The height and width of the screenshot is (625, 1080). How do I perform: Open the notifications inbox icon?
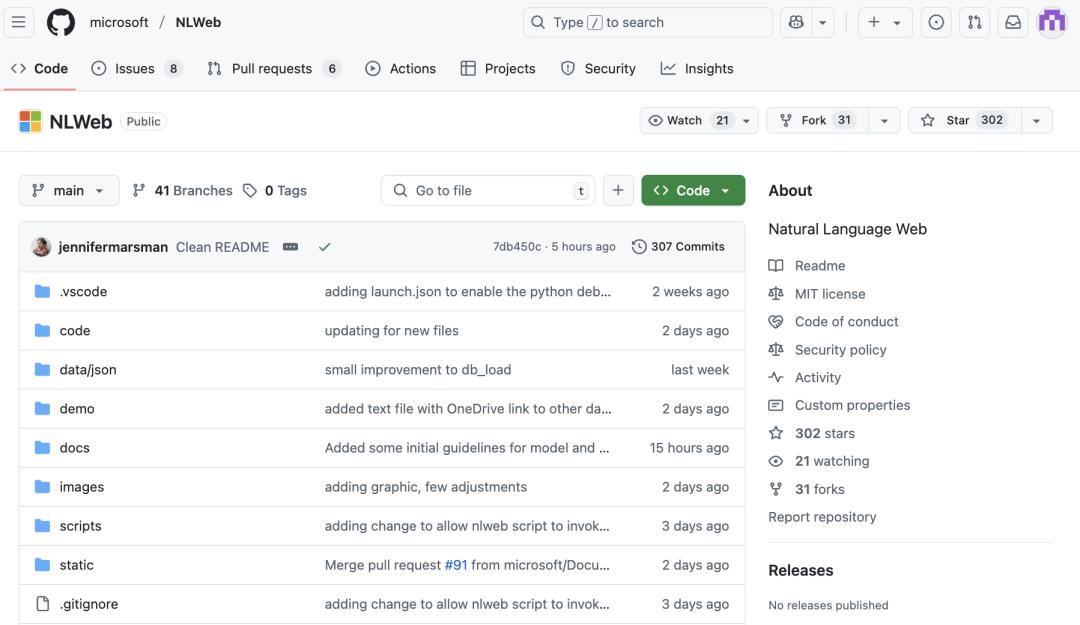pyautogui.click(x=1013, y=22)
